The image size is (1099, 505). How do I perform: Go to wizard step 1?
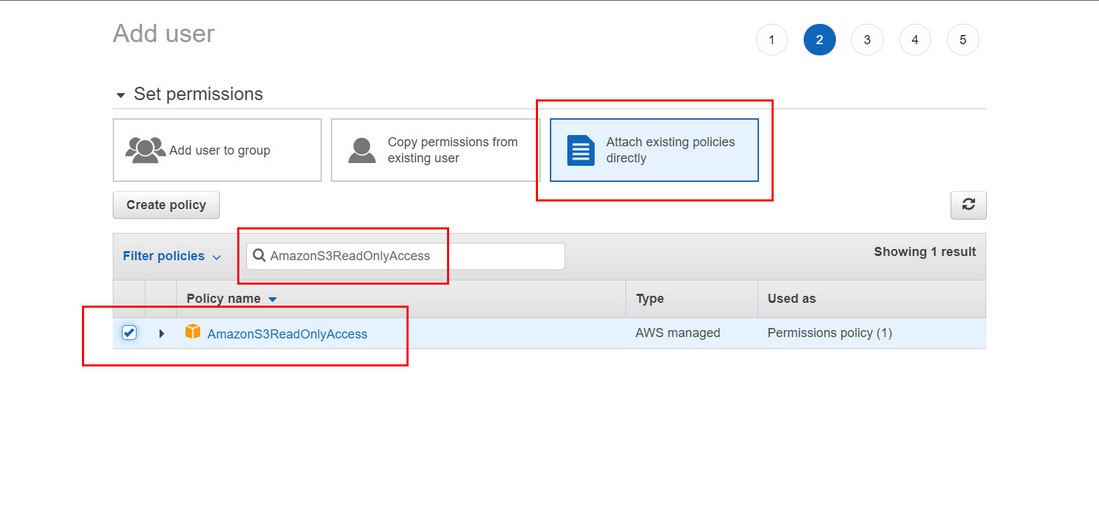(x=771, y=40)
